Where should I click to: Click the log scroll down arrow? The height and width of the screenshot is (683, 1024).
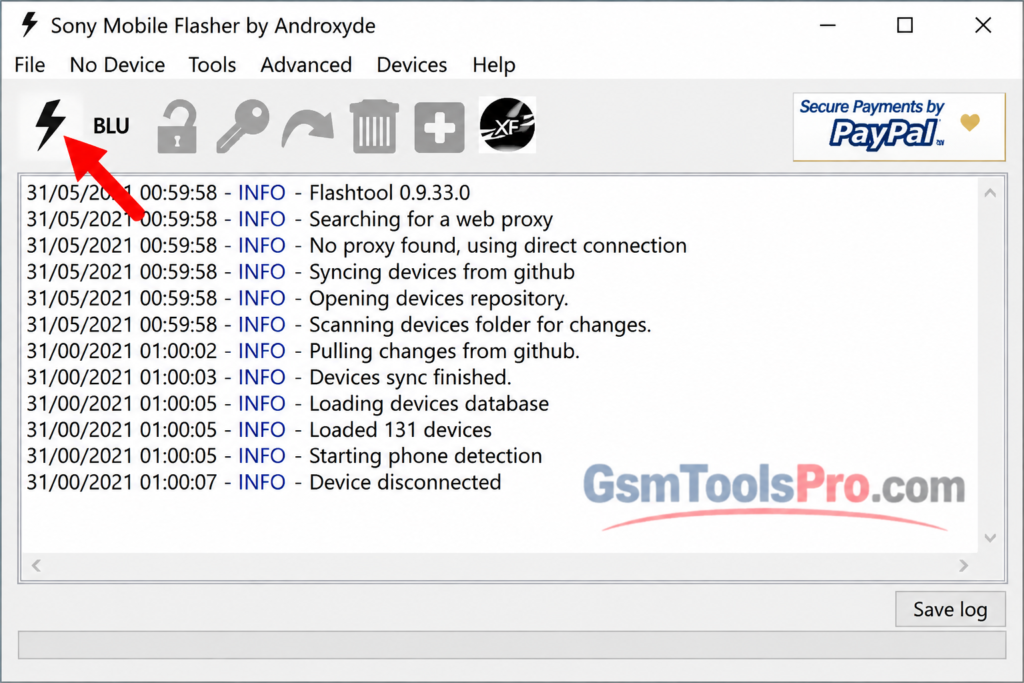coord(990,538)
